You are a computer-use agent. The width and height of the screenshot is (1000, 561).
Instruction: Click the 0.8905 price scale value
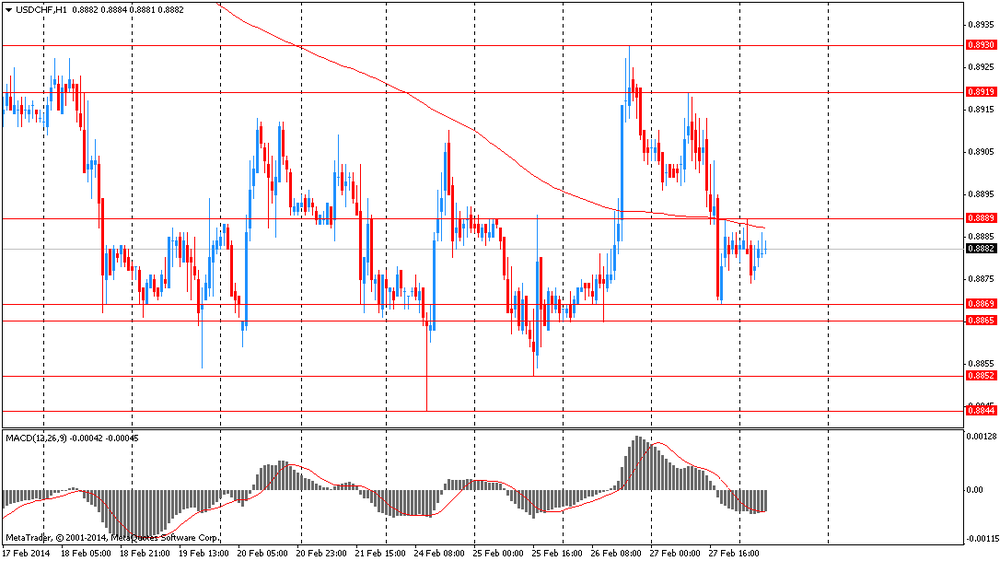(x=981, y=152)
